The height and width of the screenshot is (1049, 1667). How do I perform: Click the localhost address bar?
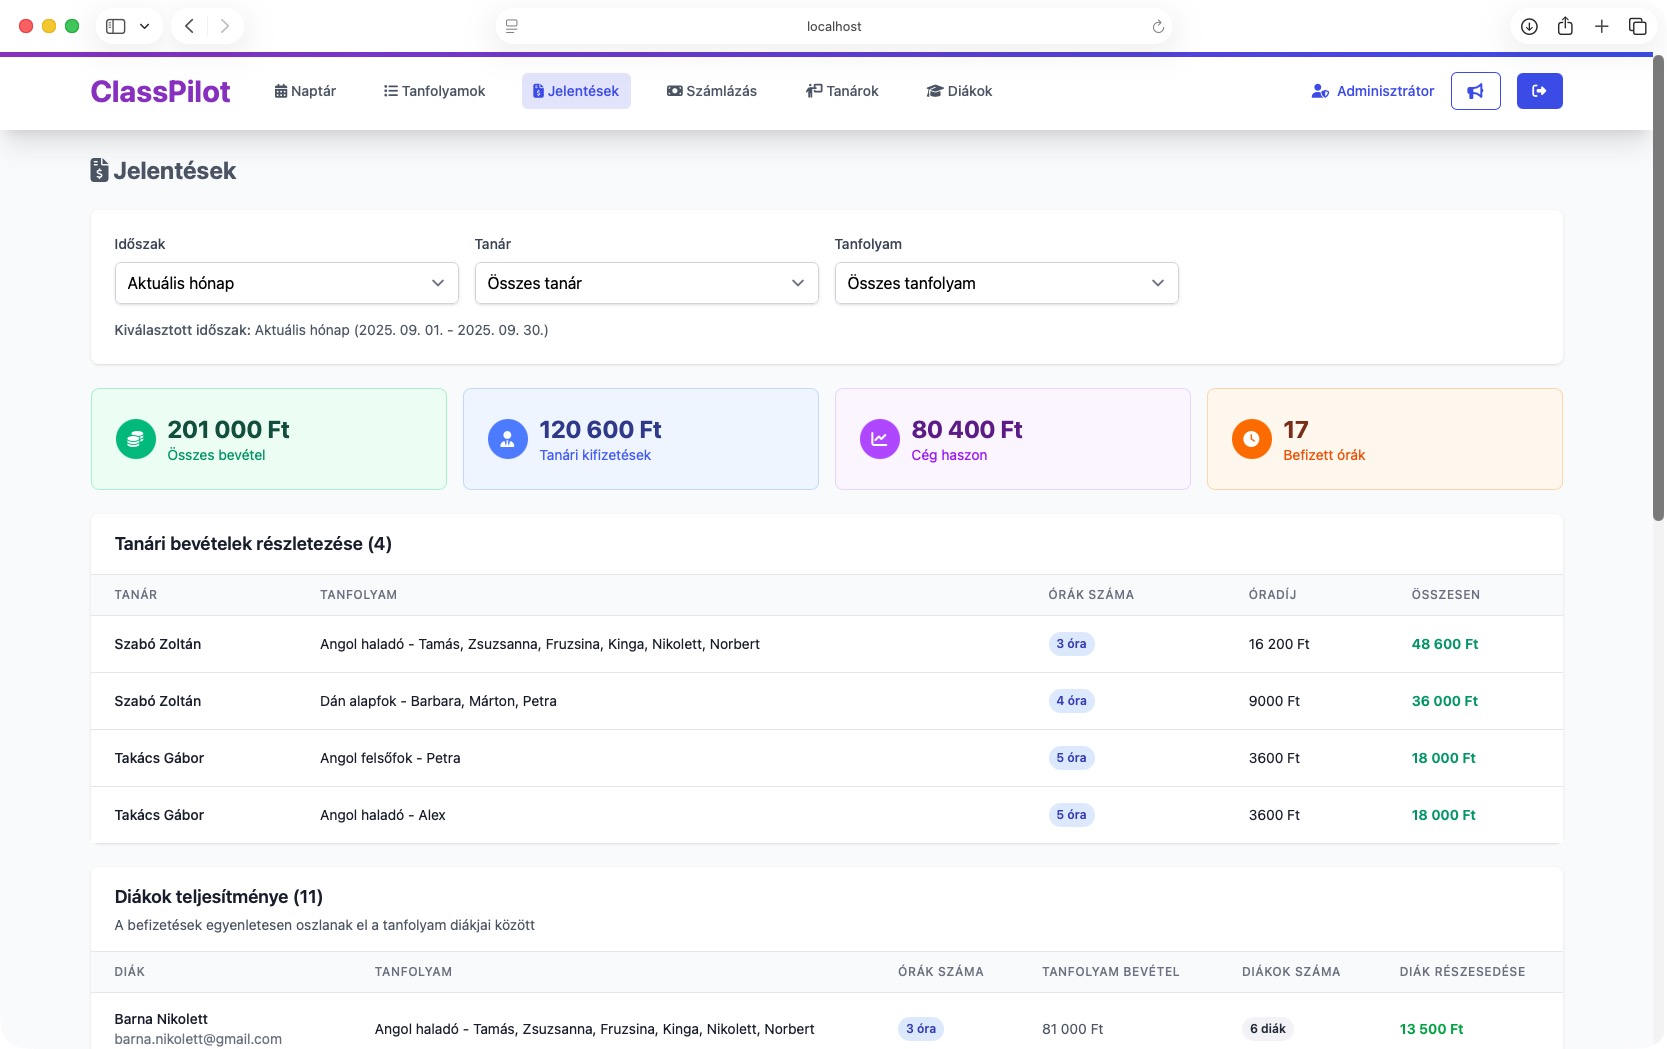pos(833,27)
